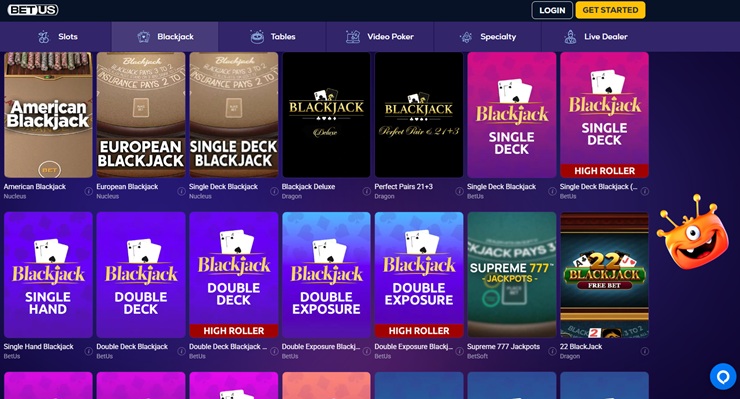Screen dimensions: 740x399
Task: Open the blue live chat bubble
Action: click(x=723, y=376)
